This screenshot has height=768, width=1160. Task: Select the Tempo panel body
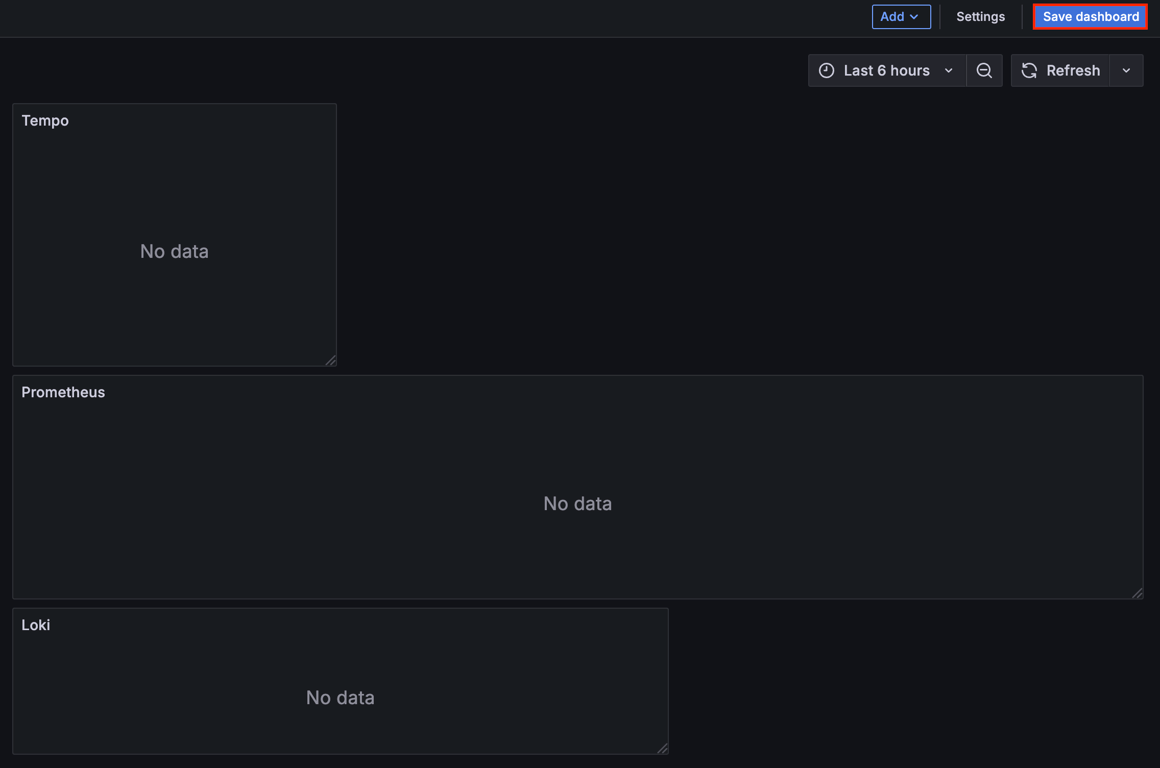pyautogui.click(x=174, y=251)
